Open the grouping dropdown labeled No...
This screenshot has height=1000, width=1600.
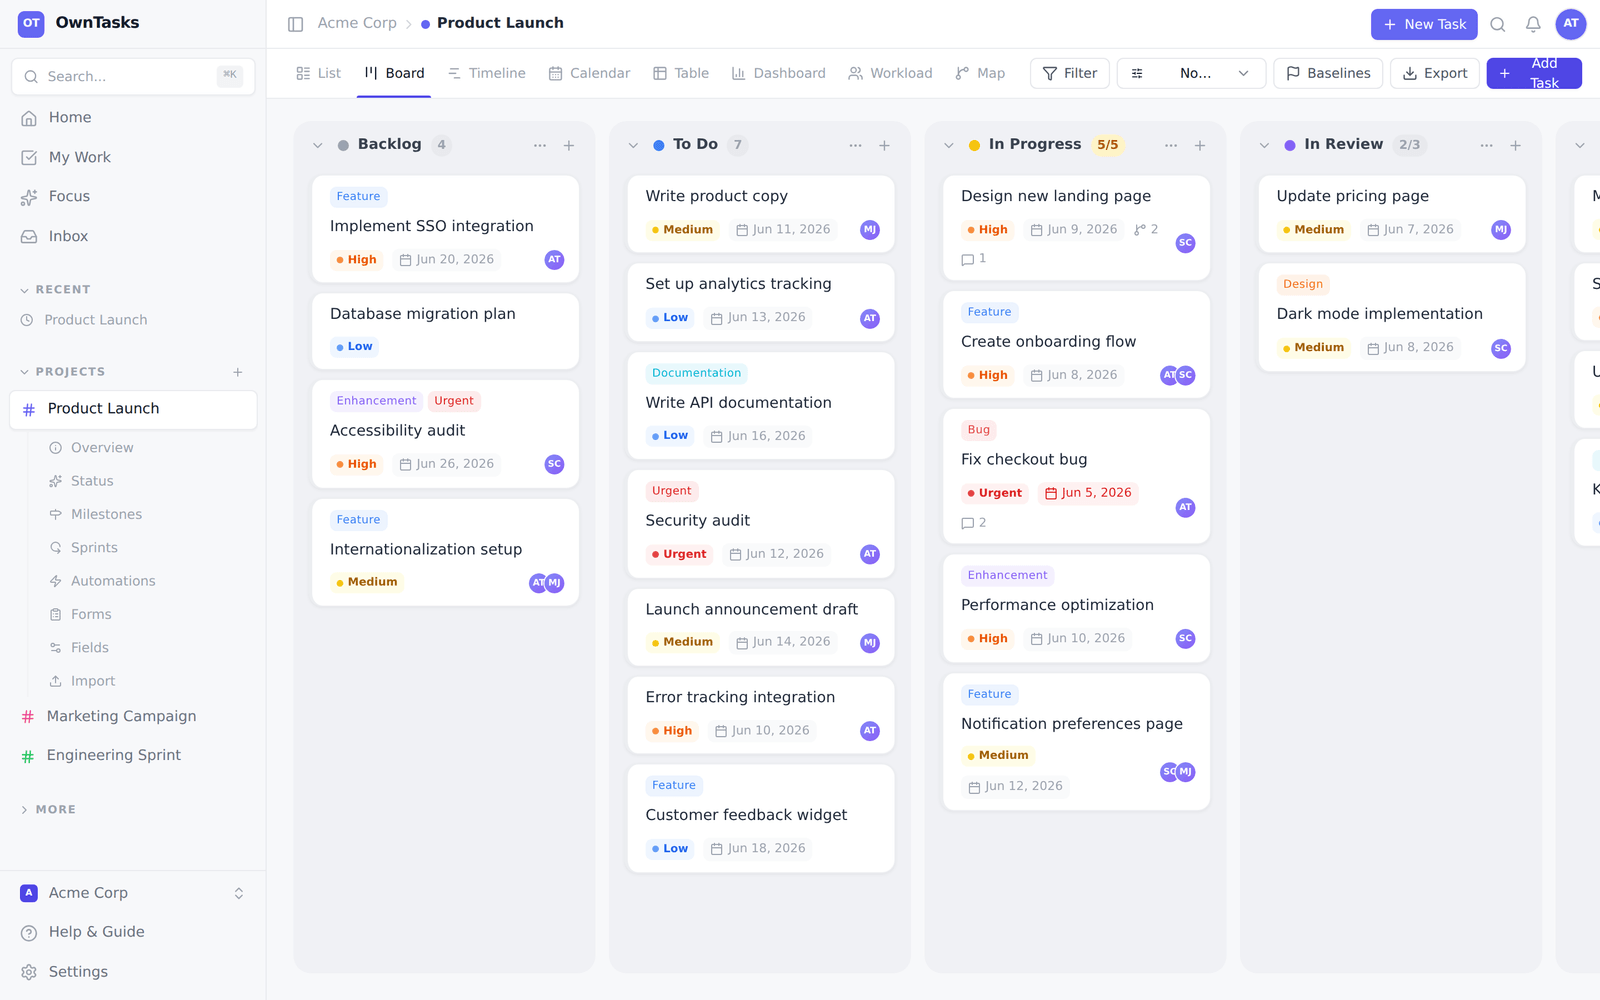coord(1191,73)
